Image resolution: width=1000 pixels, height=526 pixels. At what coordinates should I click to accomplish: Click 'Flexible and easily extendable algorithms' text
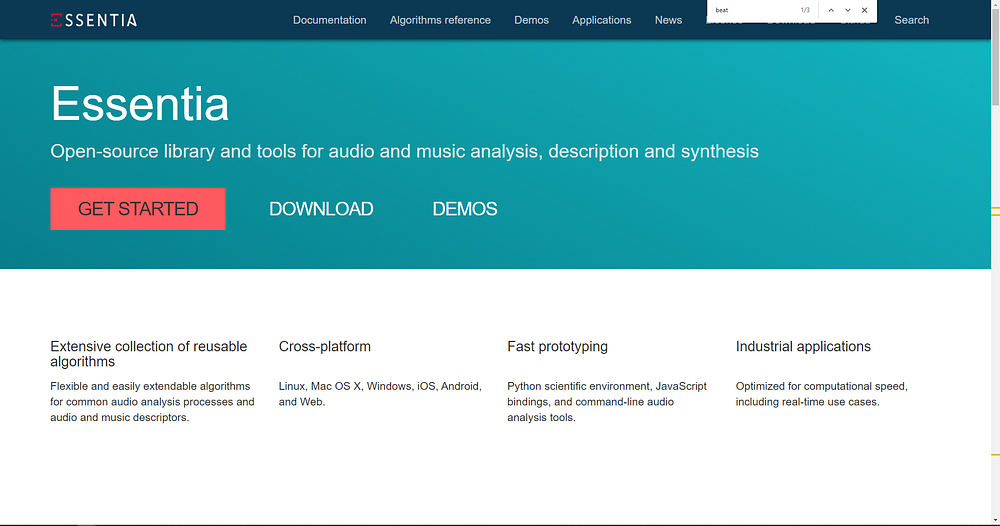point(152,402)
